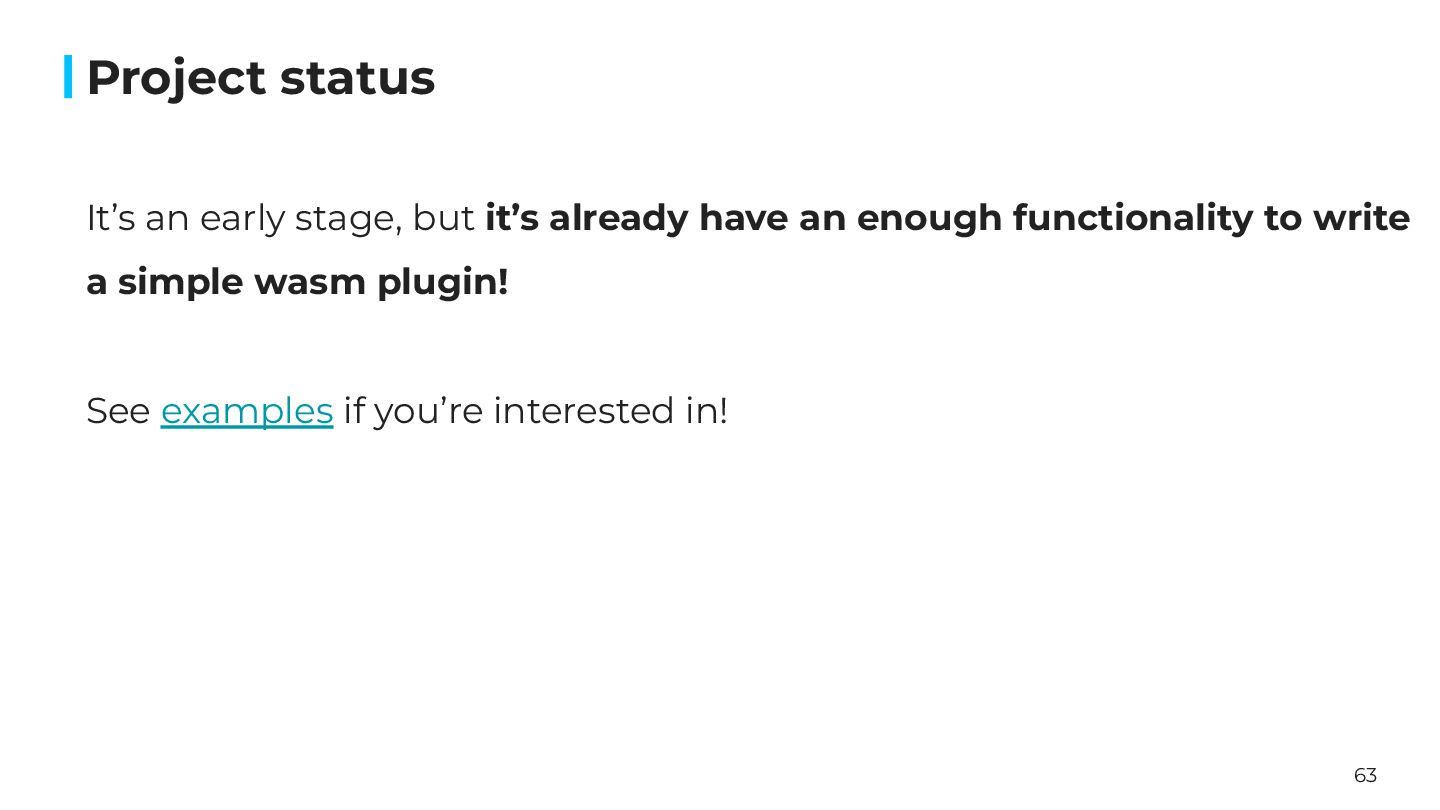Click the bold word "simple"

click(x=181, y=283)
